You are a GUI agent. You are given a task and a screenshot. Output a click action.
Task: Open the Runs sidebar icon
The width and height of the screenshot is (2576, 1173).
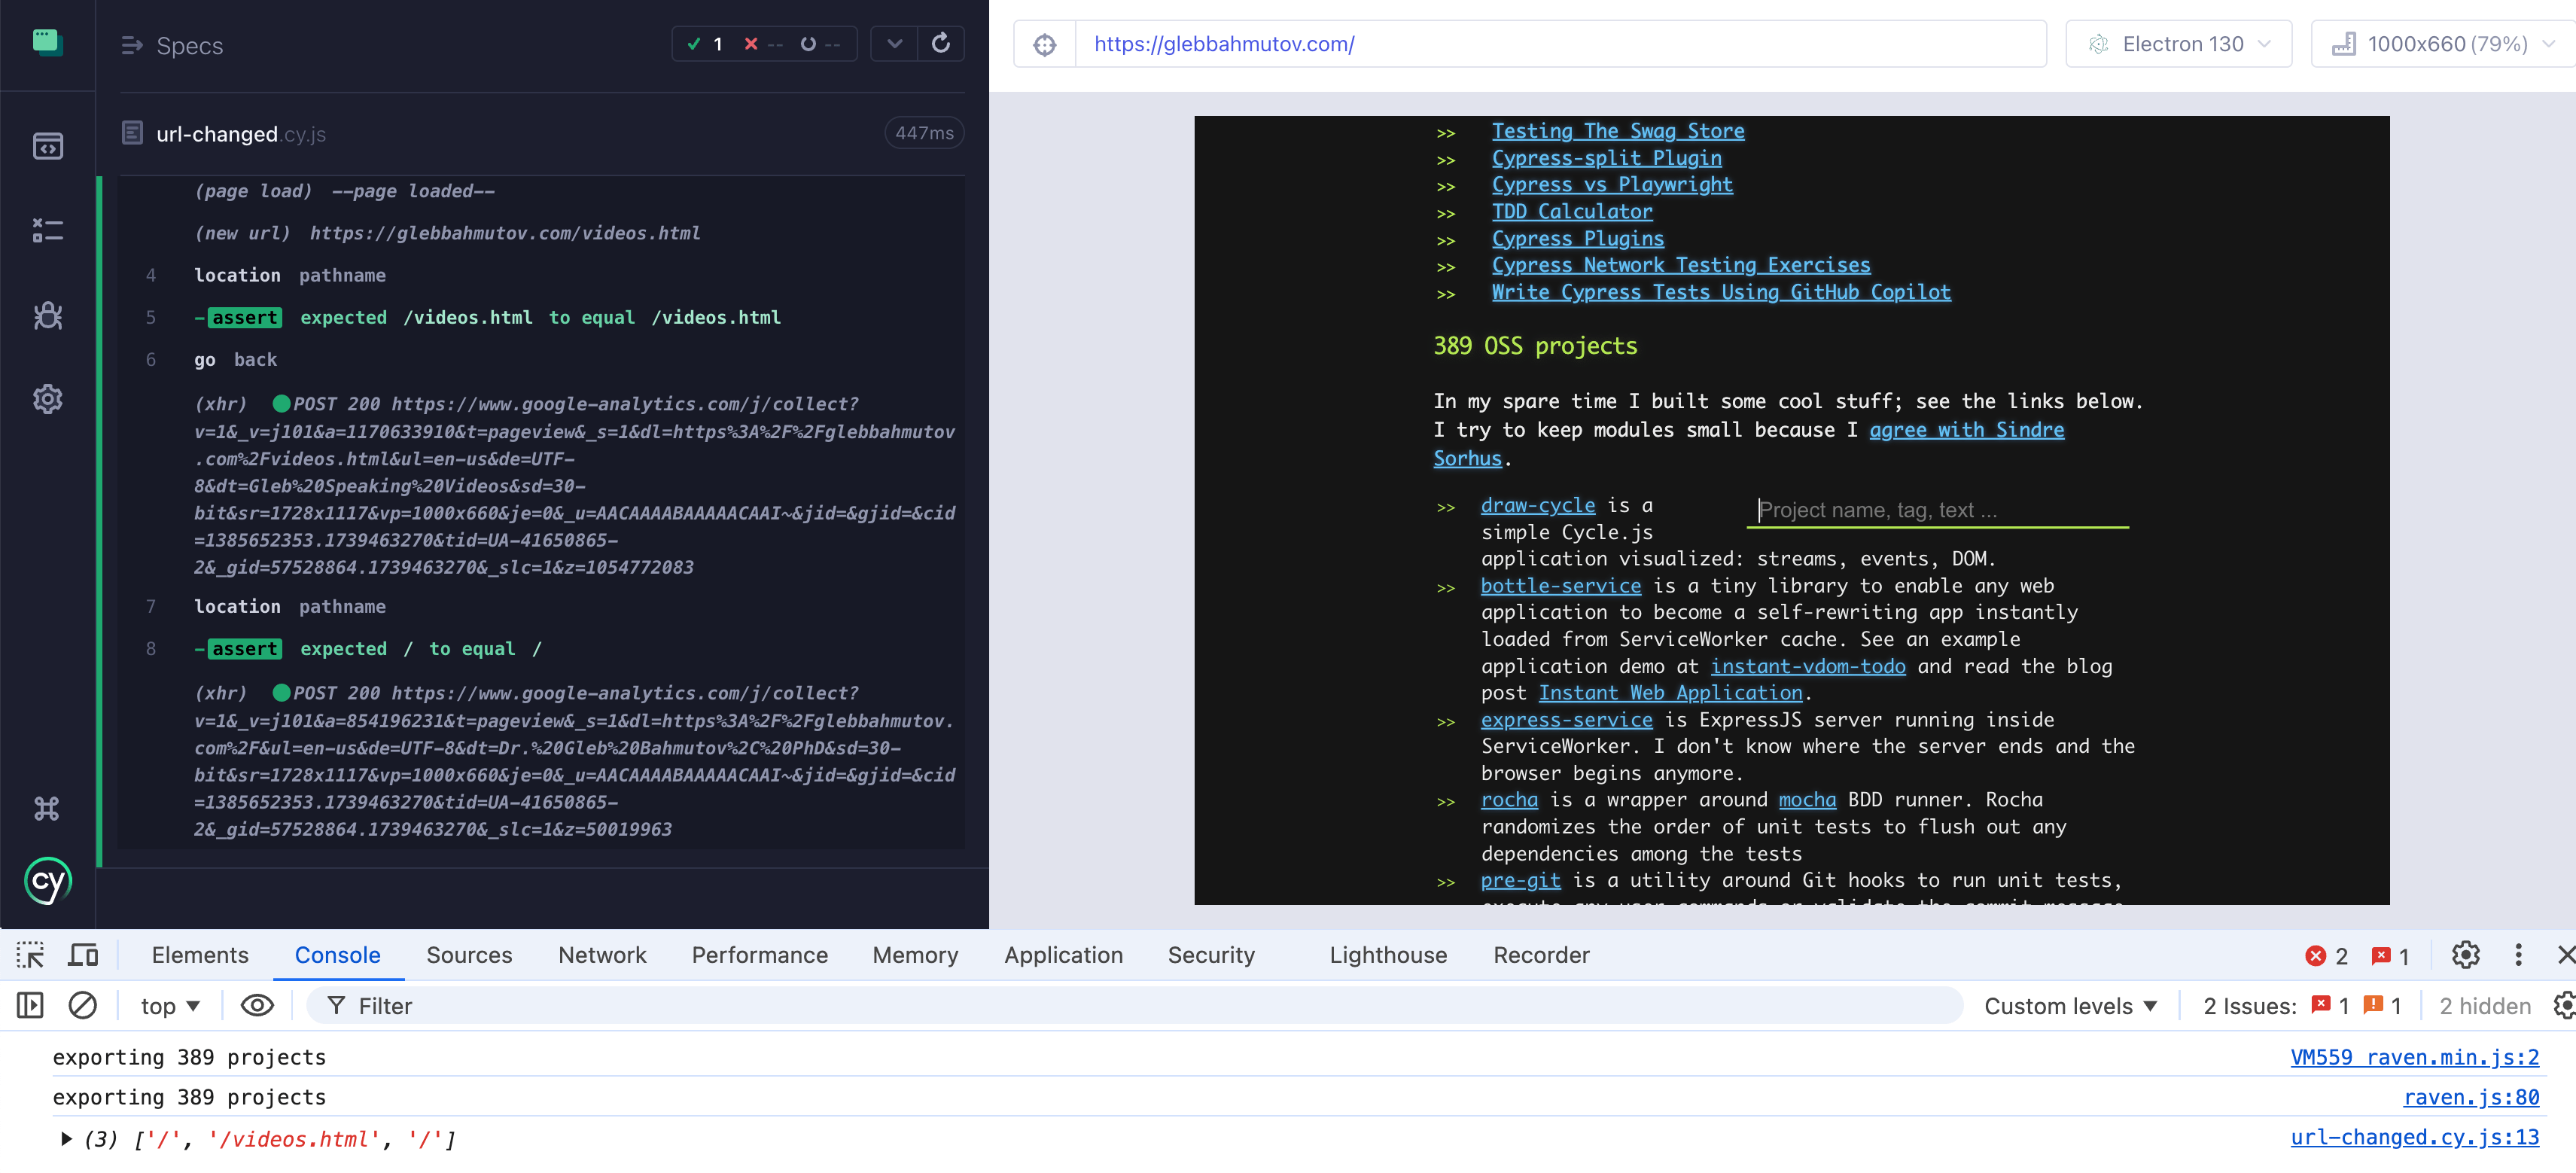pyautogui.click(x=47, y=230)
